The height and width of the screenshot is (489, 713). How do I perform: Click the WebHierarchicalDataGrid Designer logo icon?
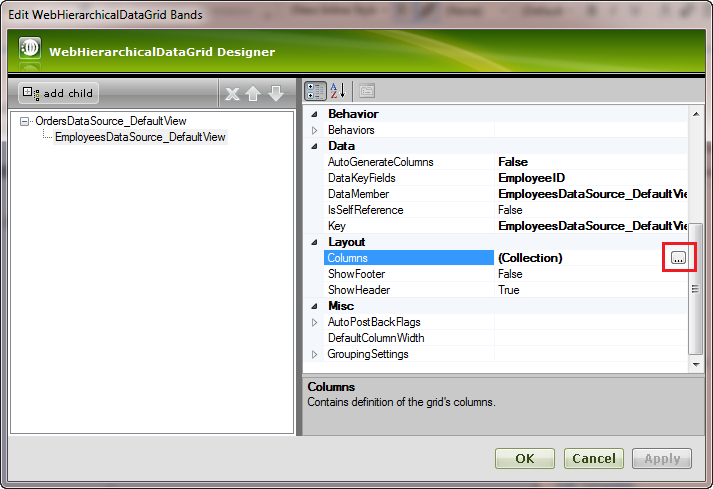pos(31,50)
